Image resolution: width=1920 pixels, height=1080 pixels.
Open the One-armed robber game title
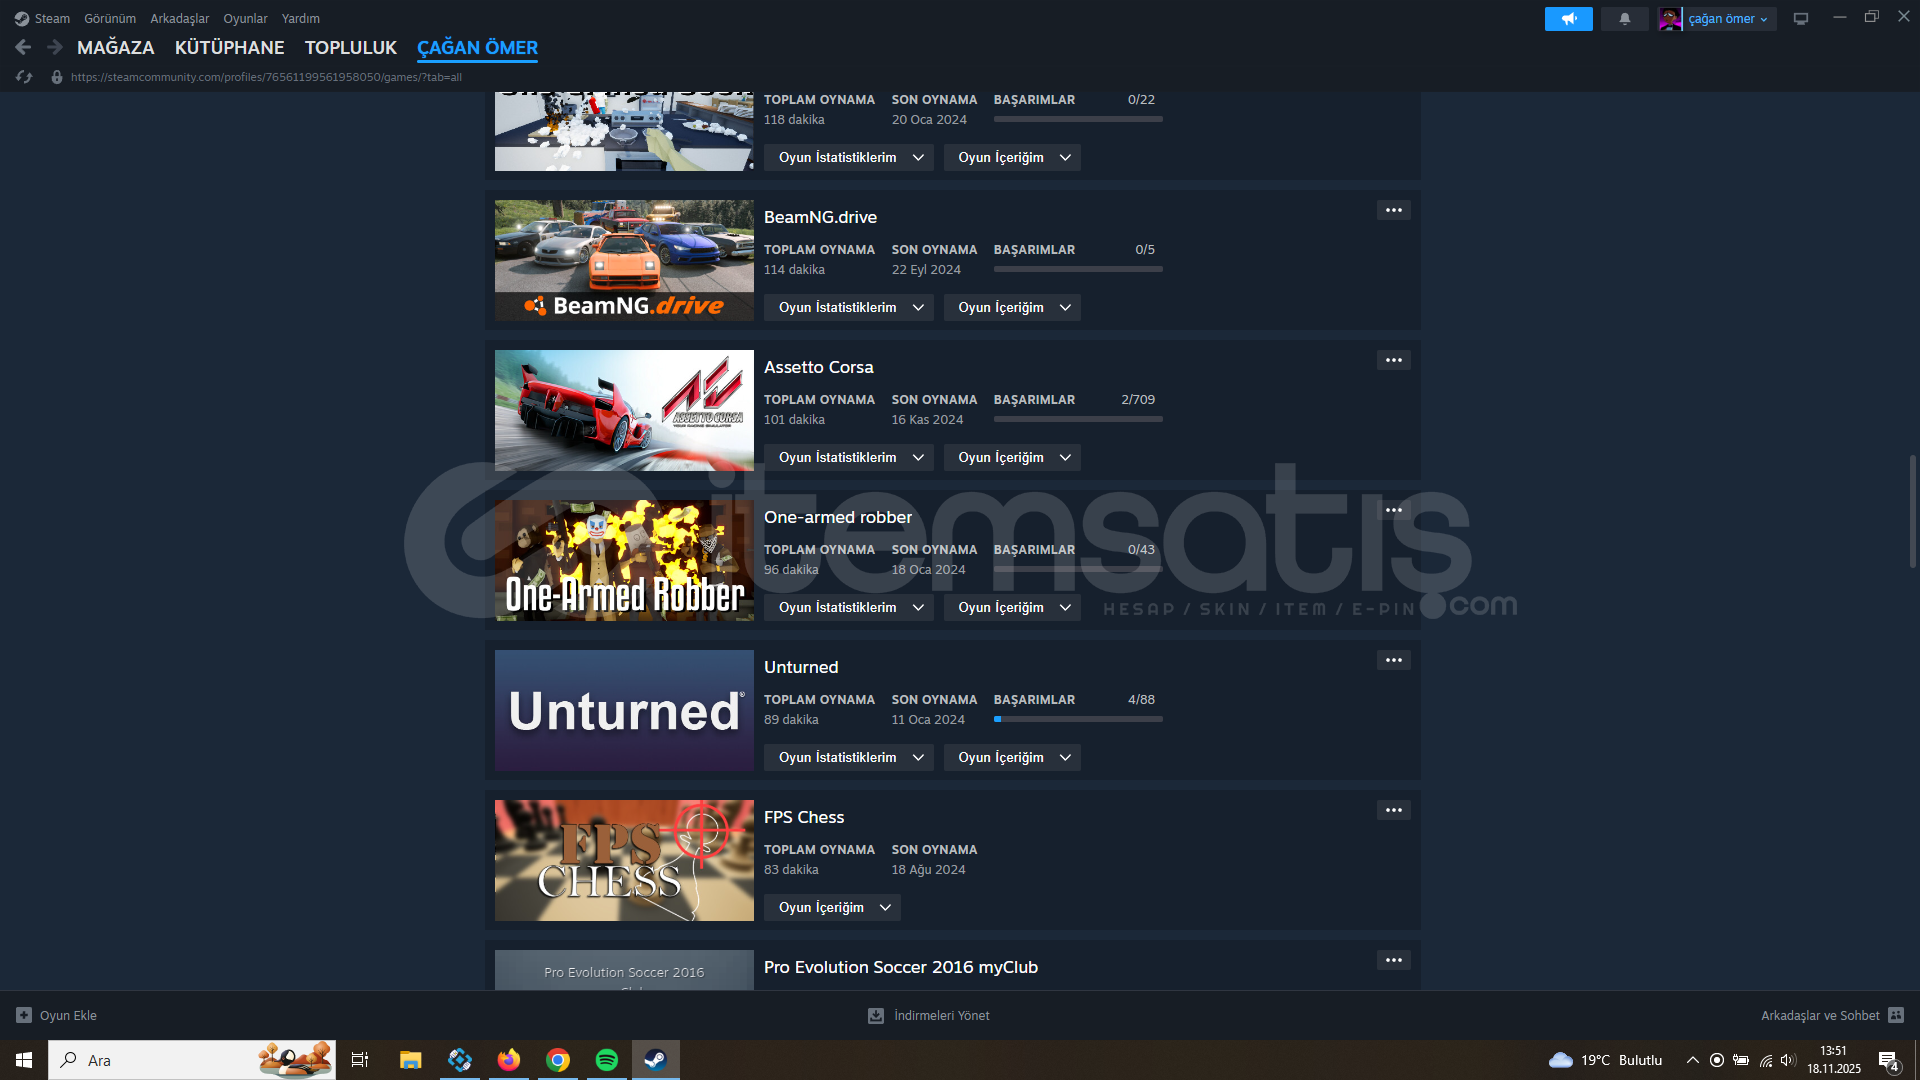point(837,517)
